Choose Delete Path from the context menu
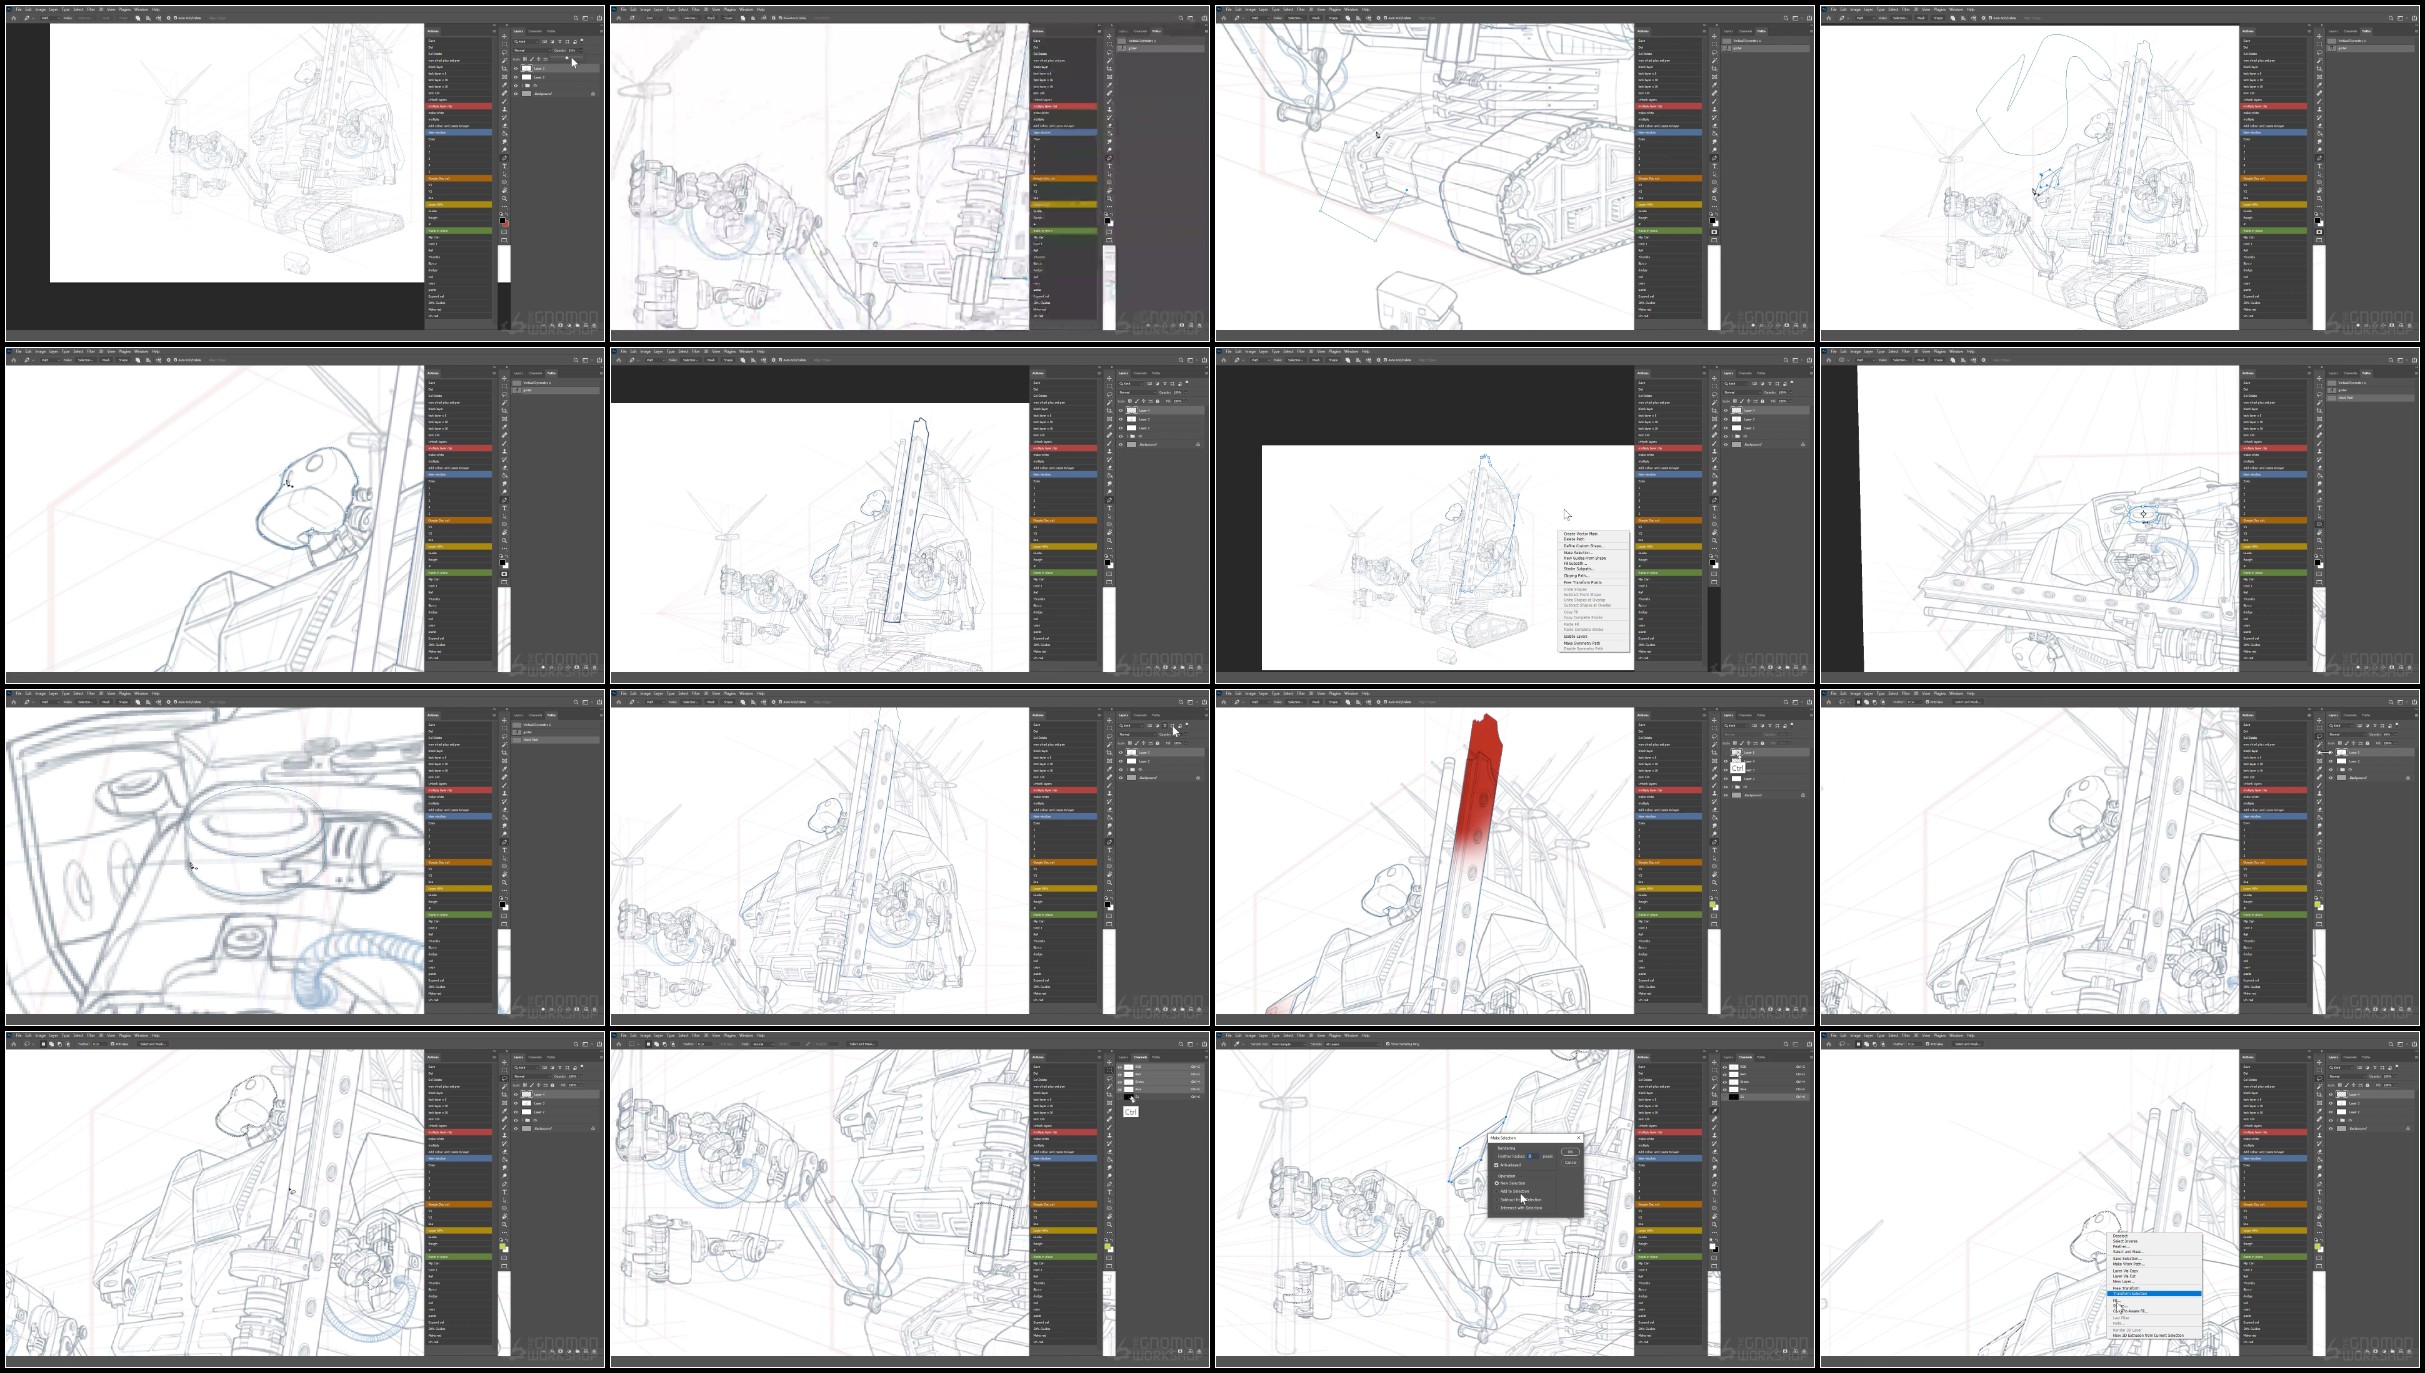Viewport: 2425px width, 1373px height. pos(1574,539)
